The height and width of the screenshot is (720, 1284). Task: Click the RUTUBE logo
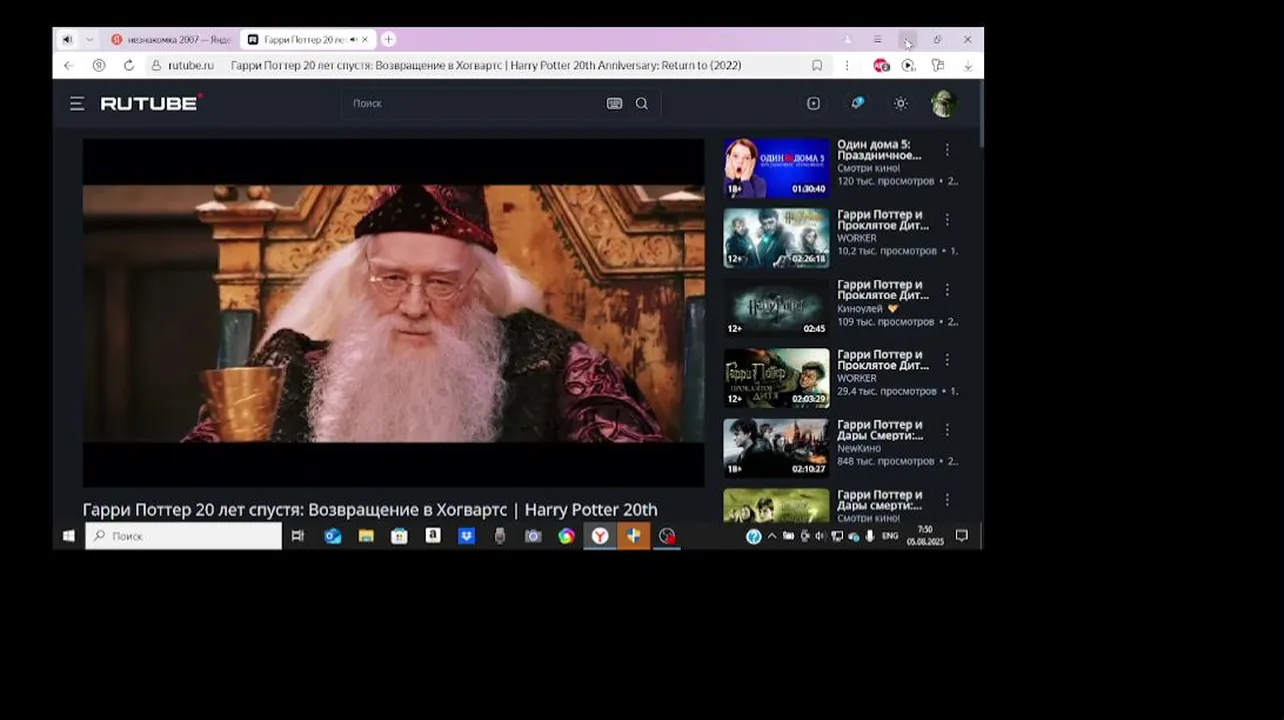[151, 102]
